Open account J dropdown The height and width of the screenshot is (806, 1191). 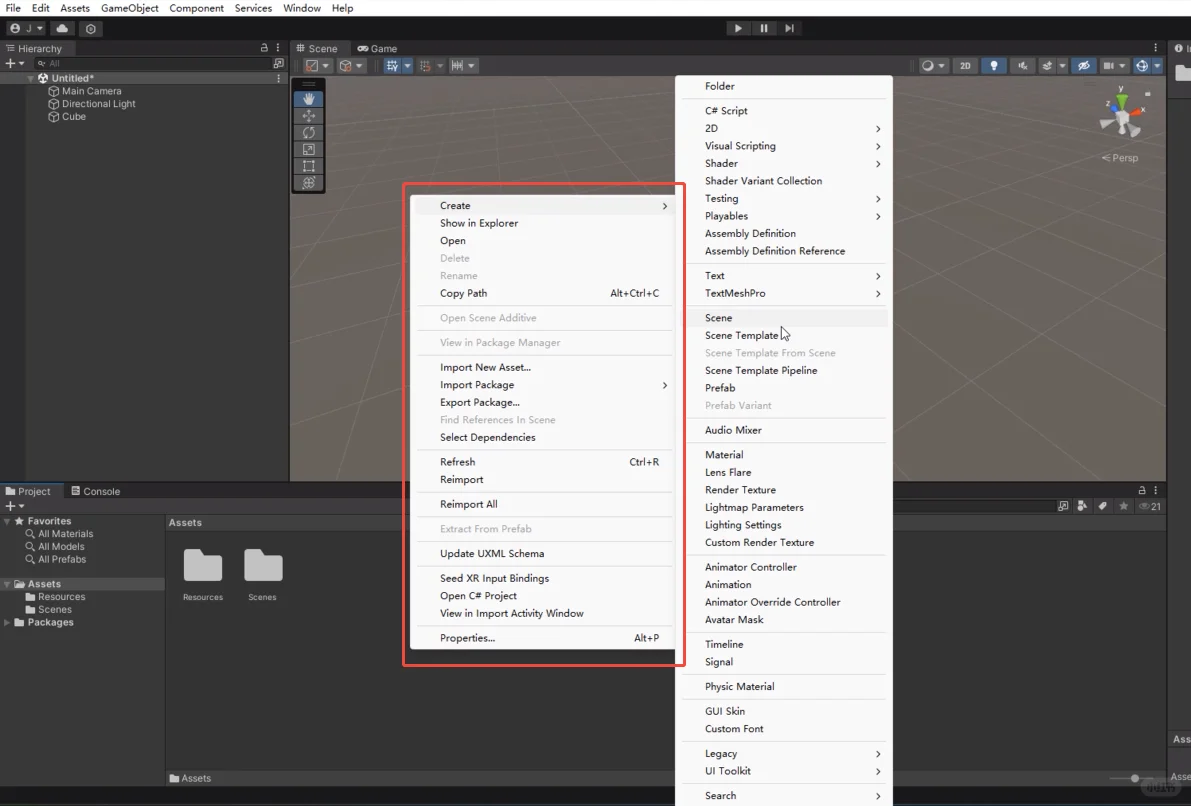pos(26,28)
